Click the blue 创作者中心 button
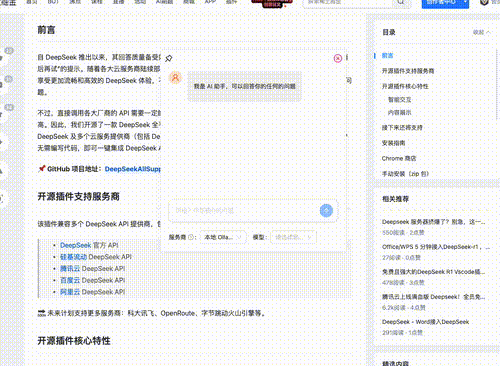 pyautogui.click(x=441, y=3)
